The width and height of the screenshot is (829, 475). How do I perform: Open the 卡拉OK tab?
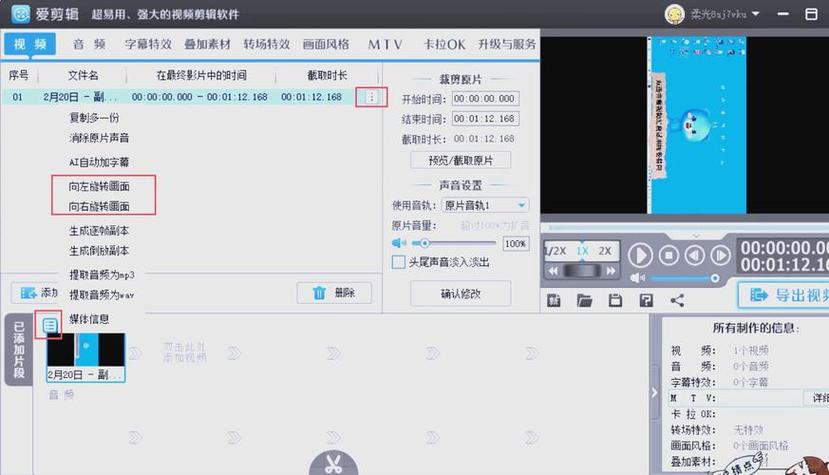tap(445, 44)
